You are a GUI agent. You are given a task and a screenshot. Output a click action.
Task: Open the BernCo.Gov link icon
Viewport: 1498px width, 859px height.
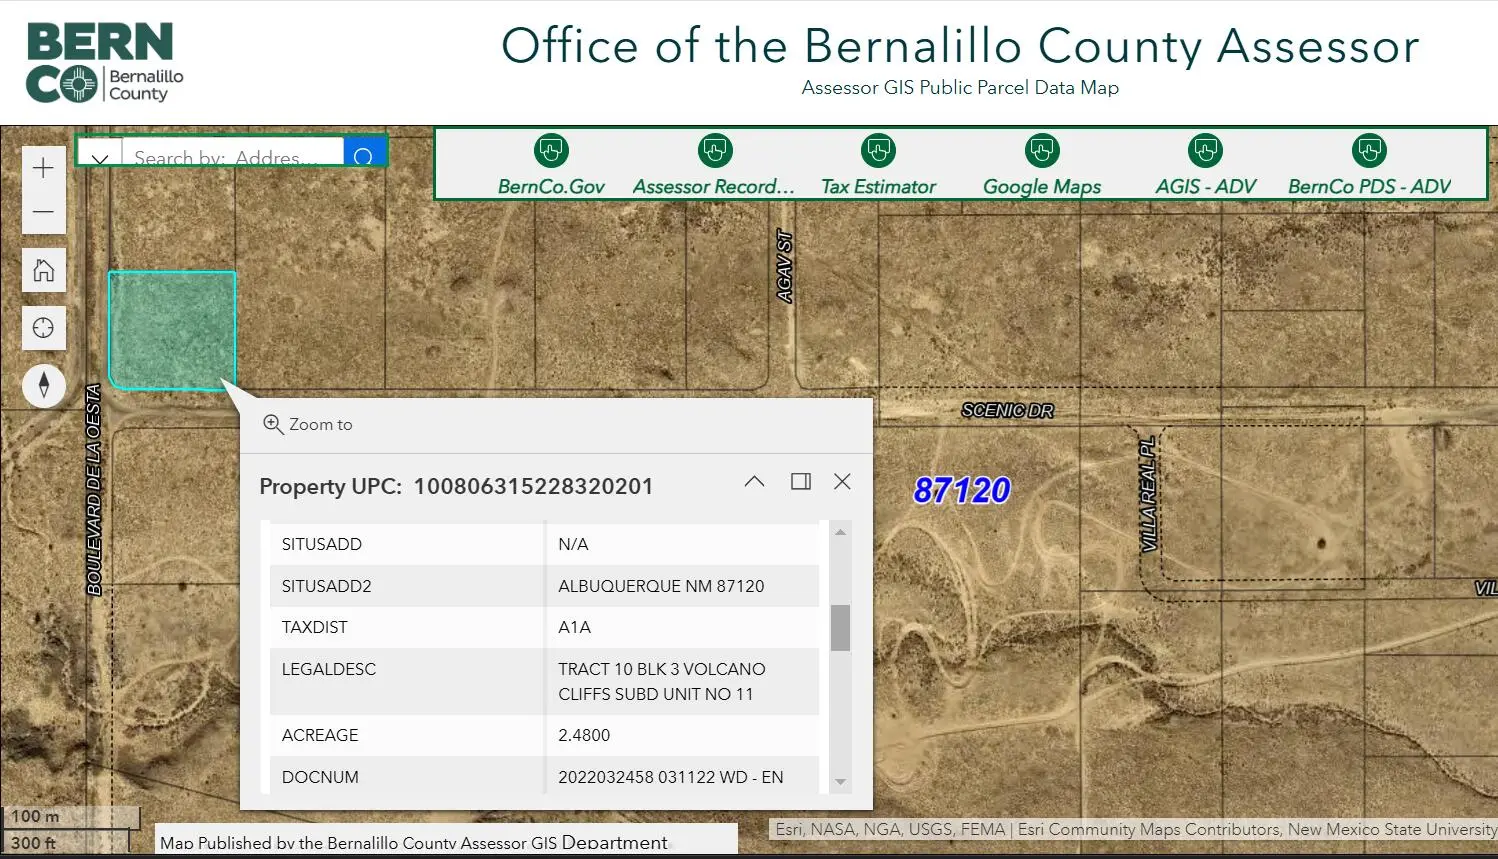tap(551, 151)
